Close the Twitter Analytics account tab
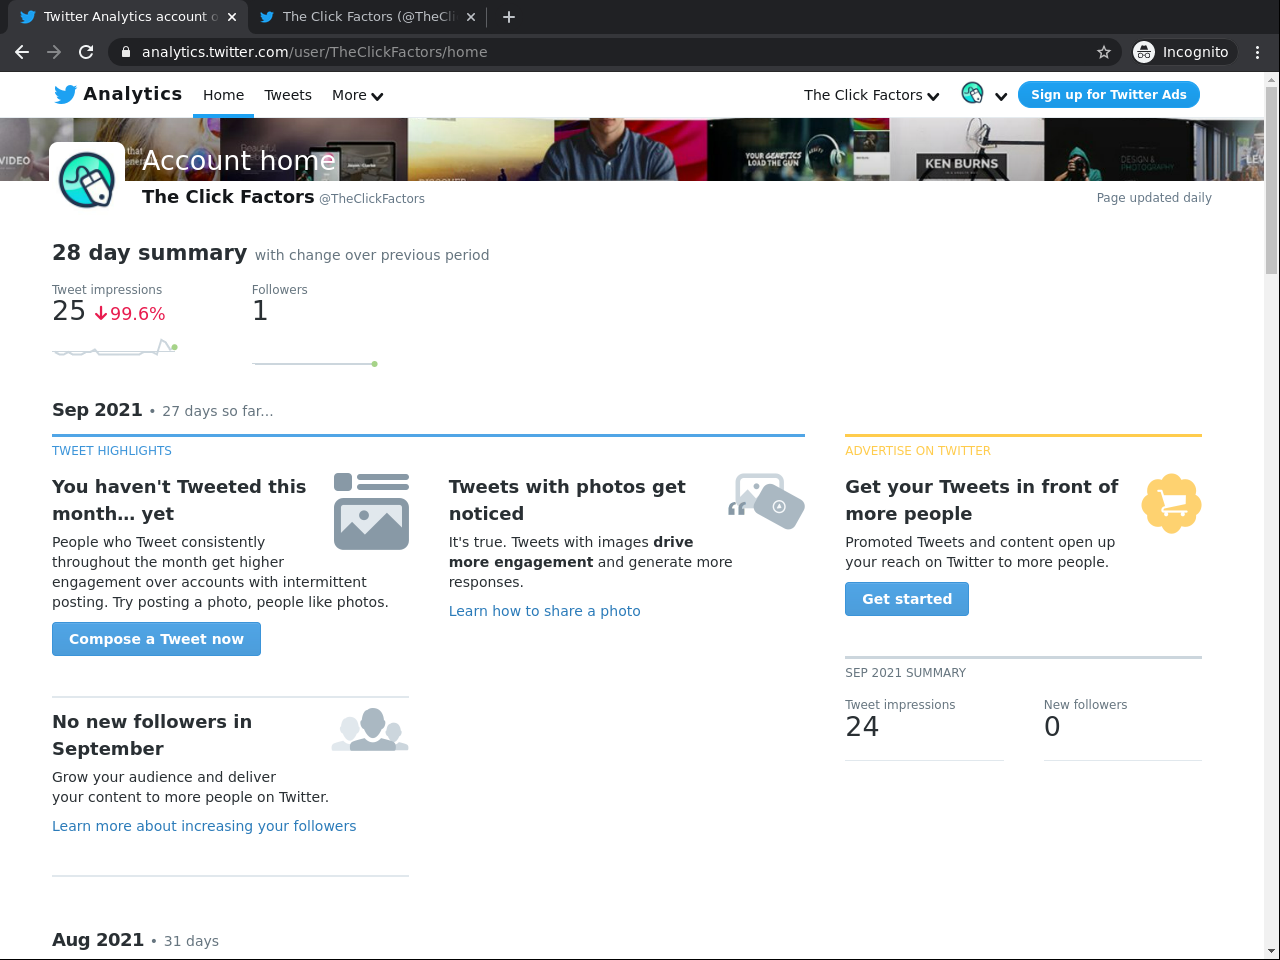Image resolution: width=1280 pixels, height=960 pixels. point(232,16)
